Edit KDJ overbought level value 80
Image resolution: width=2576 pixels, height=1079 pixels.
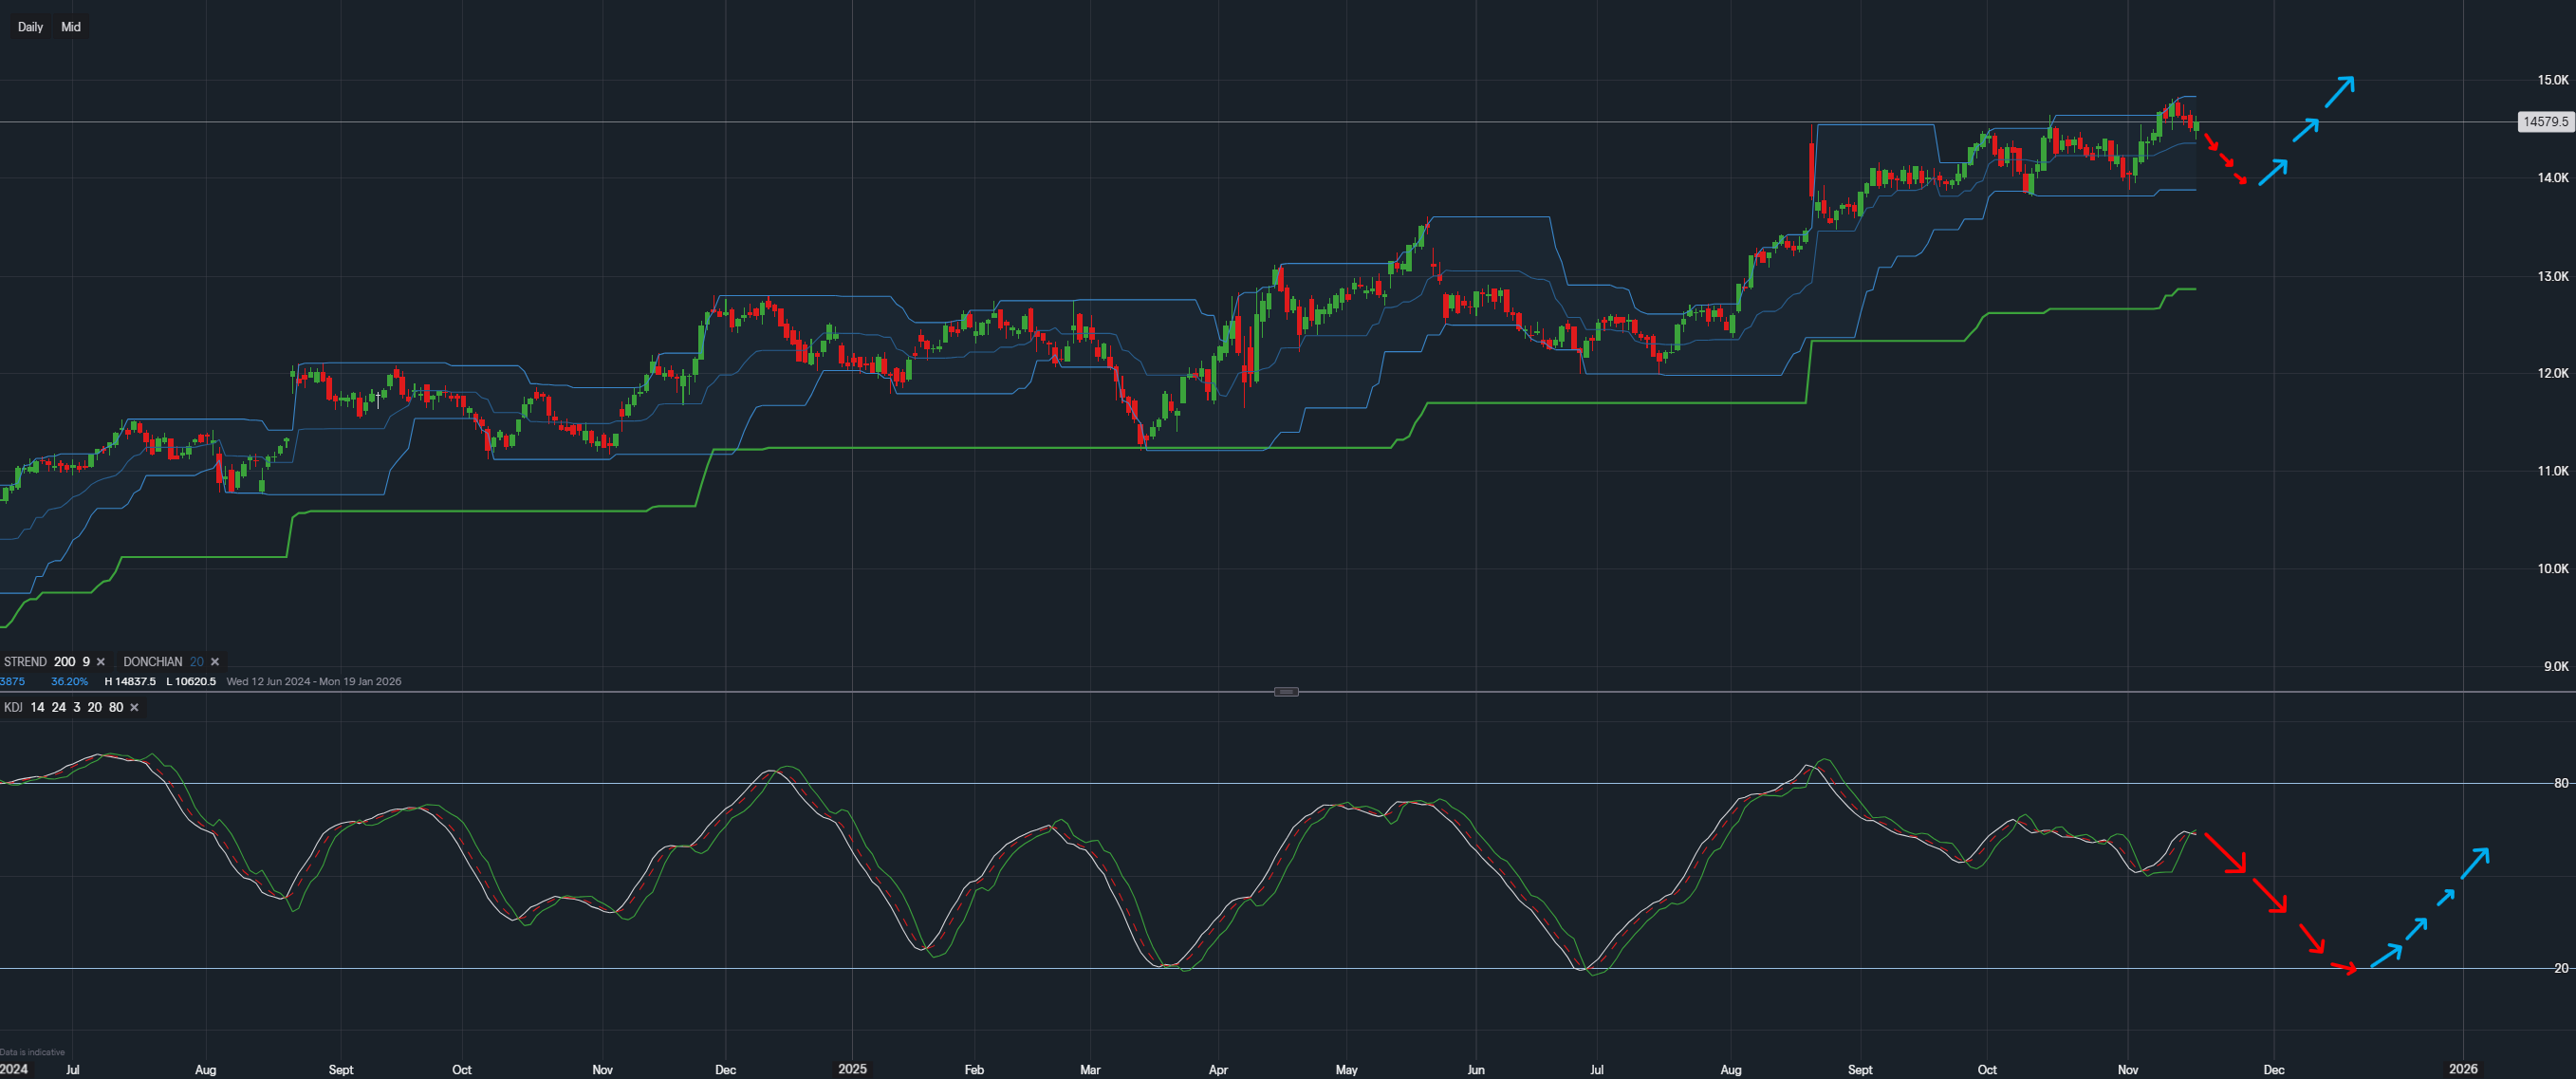coord(116,708)
